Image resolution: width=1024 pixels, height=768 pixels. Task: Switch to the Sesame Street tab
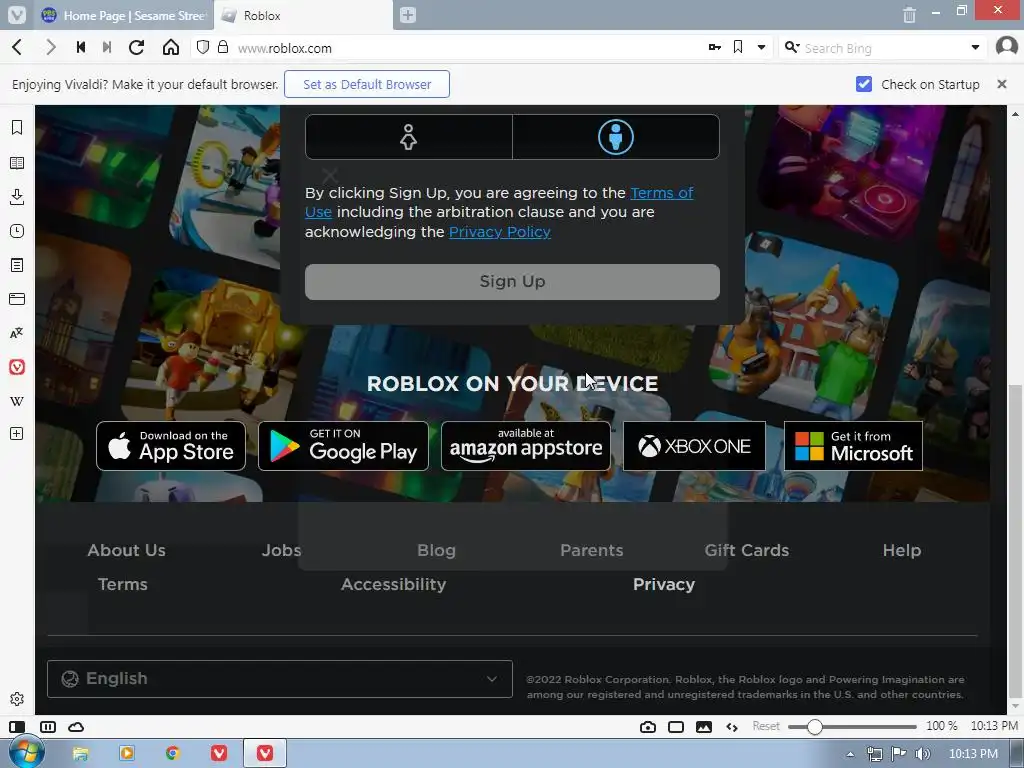(124, 15)
